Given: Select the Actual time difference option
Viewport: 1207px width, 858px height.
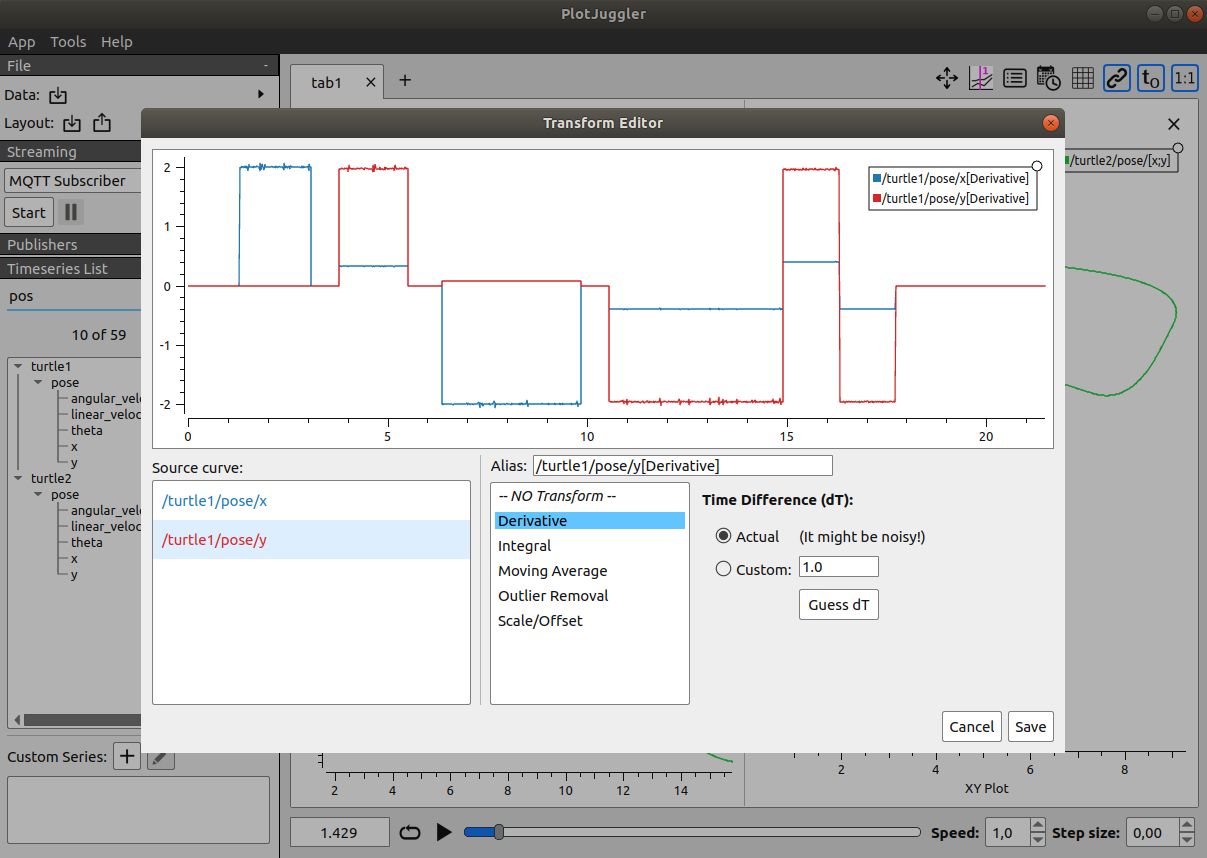Looking at the screenshot, I should click(723, 536).
